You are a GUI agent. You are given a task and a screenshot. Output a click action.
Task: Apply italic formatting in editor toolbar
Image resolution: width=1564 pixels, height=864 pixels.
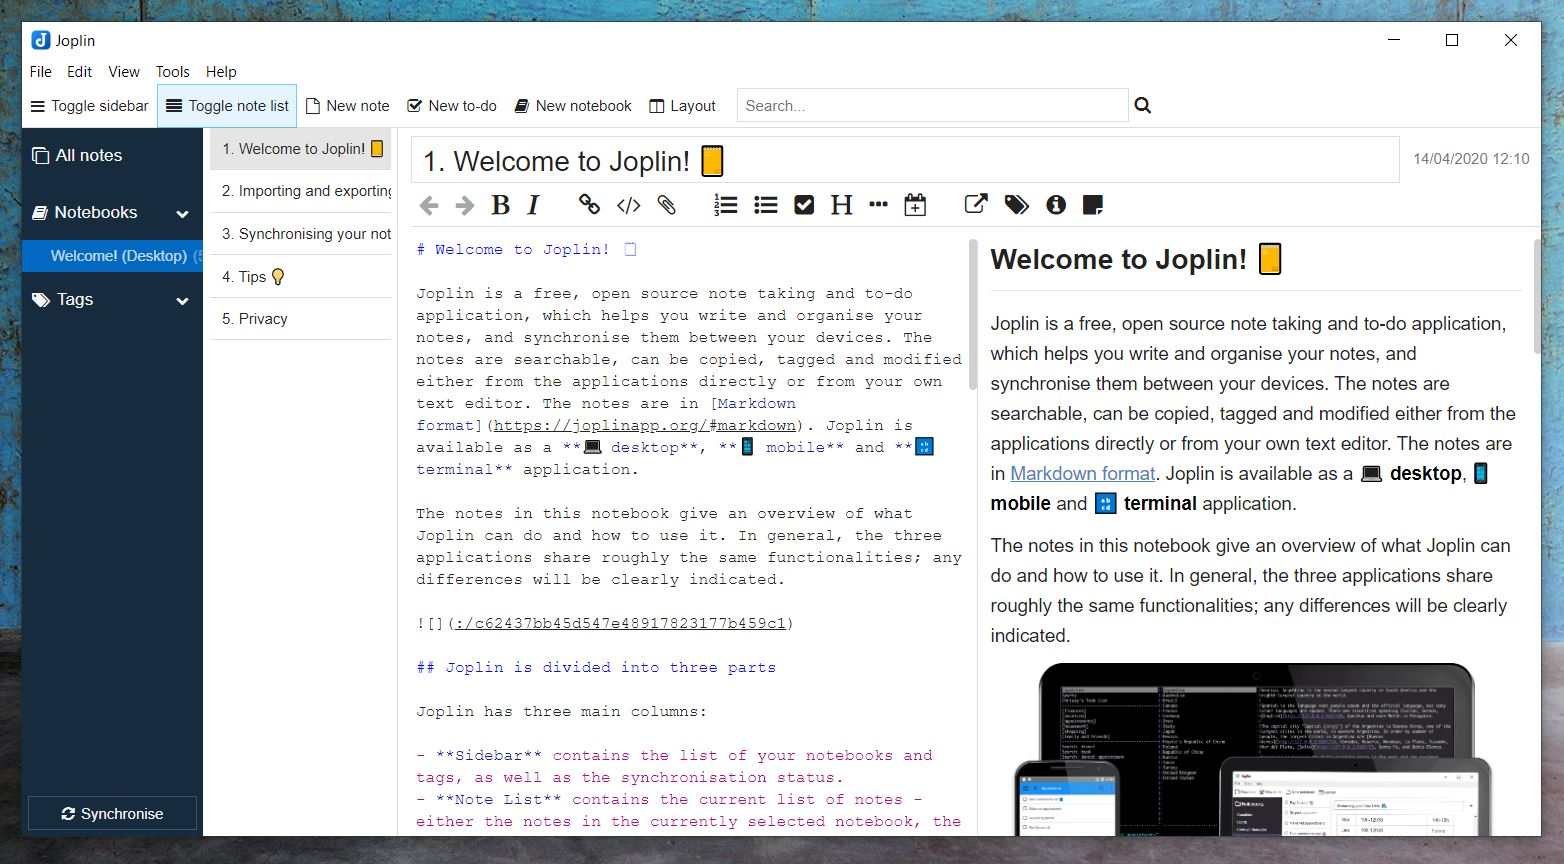[x=534, y=205]
